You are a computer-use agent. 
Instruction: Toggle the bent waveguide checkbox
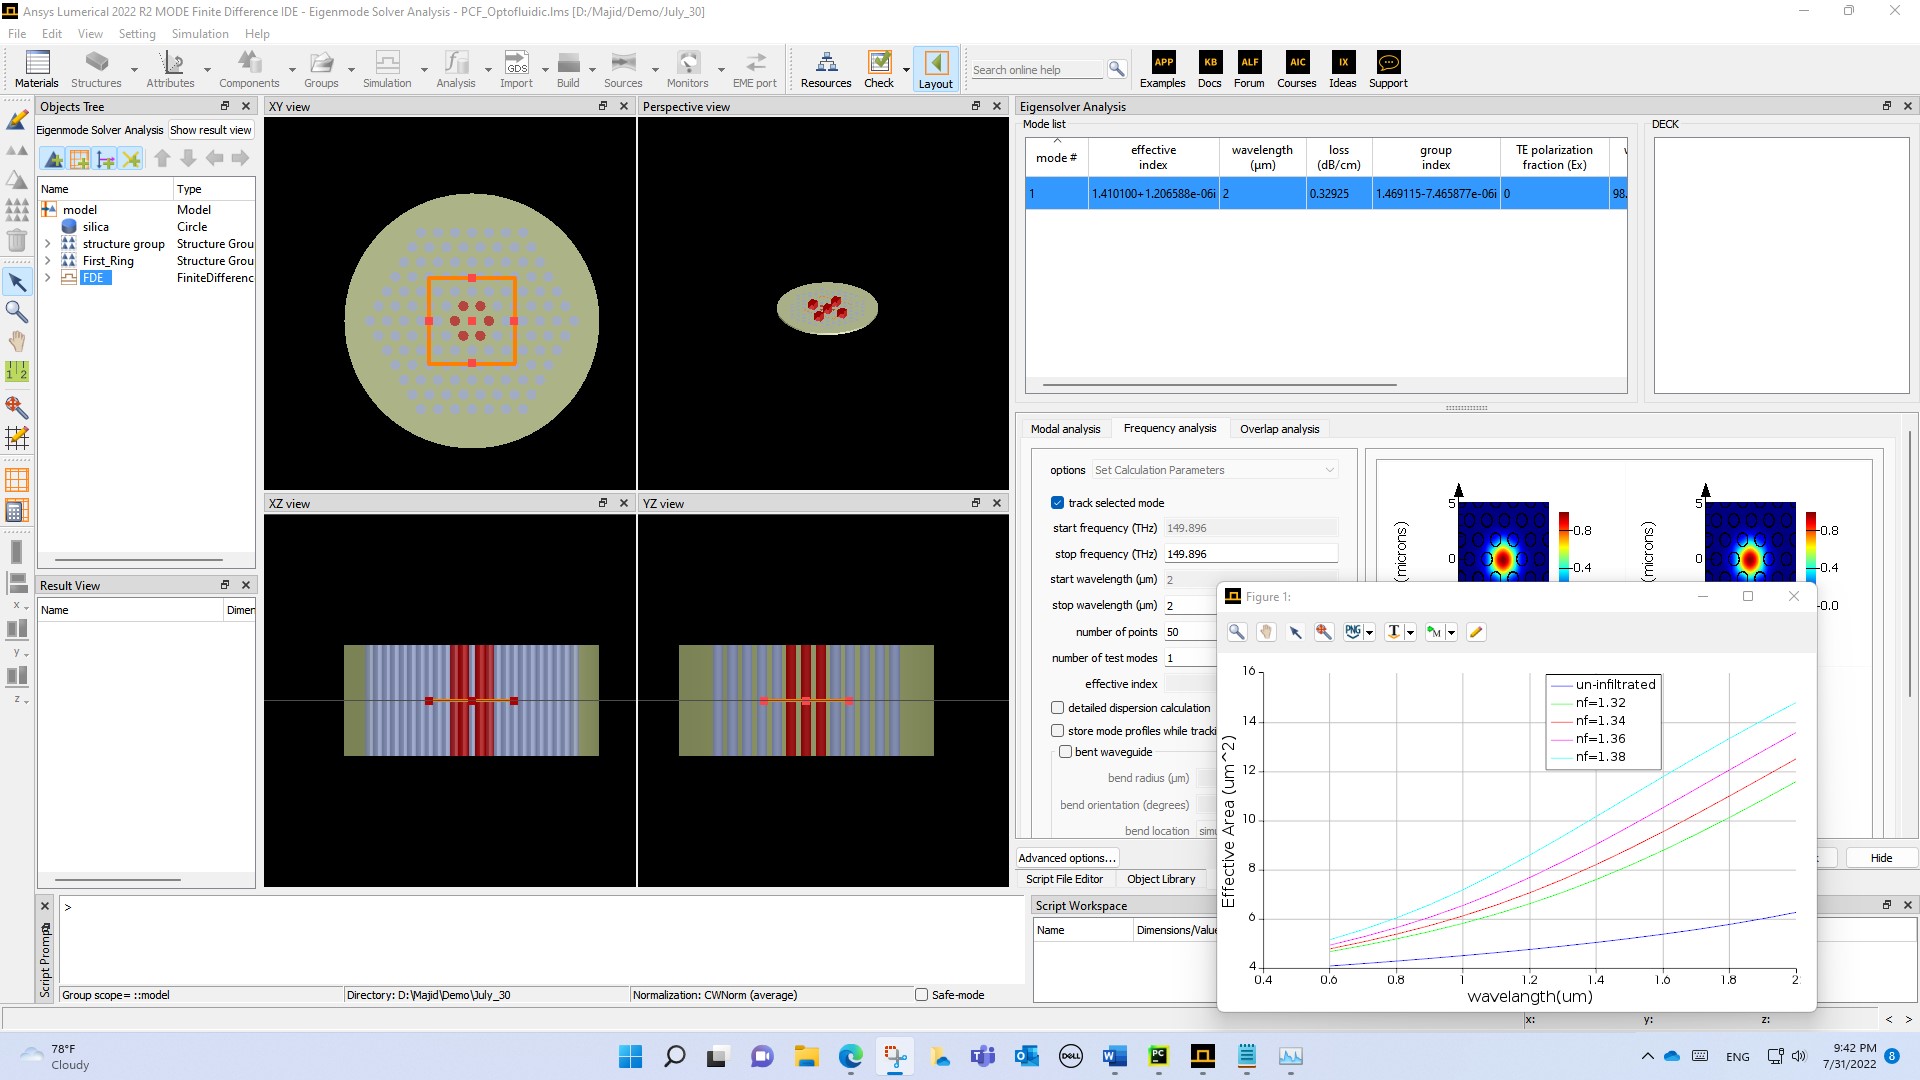click(x=1065, y=752)
